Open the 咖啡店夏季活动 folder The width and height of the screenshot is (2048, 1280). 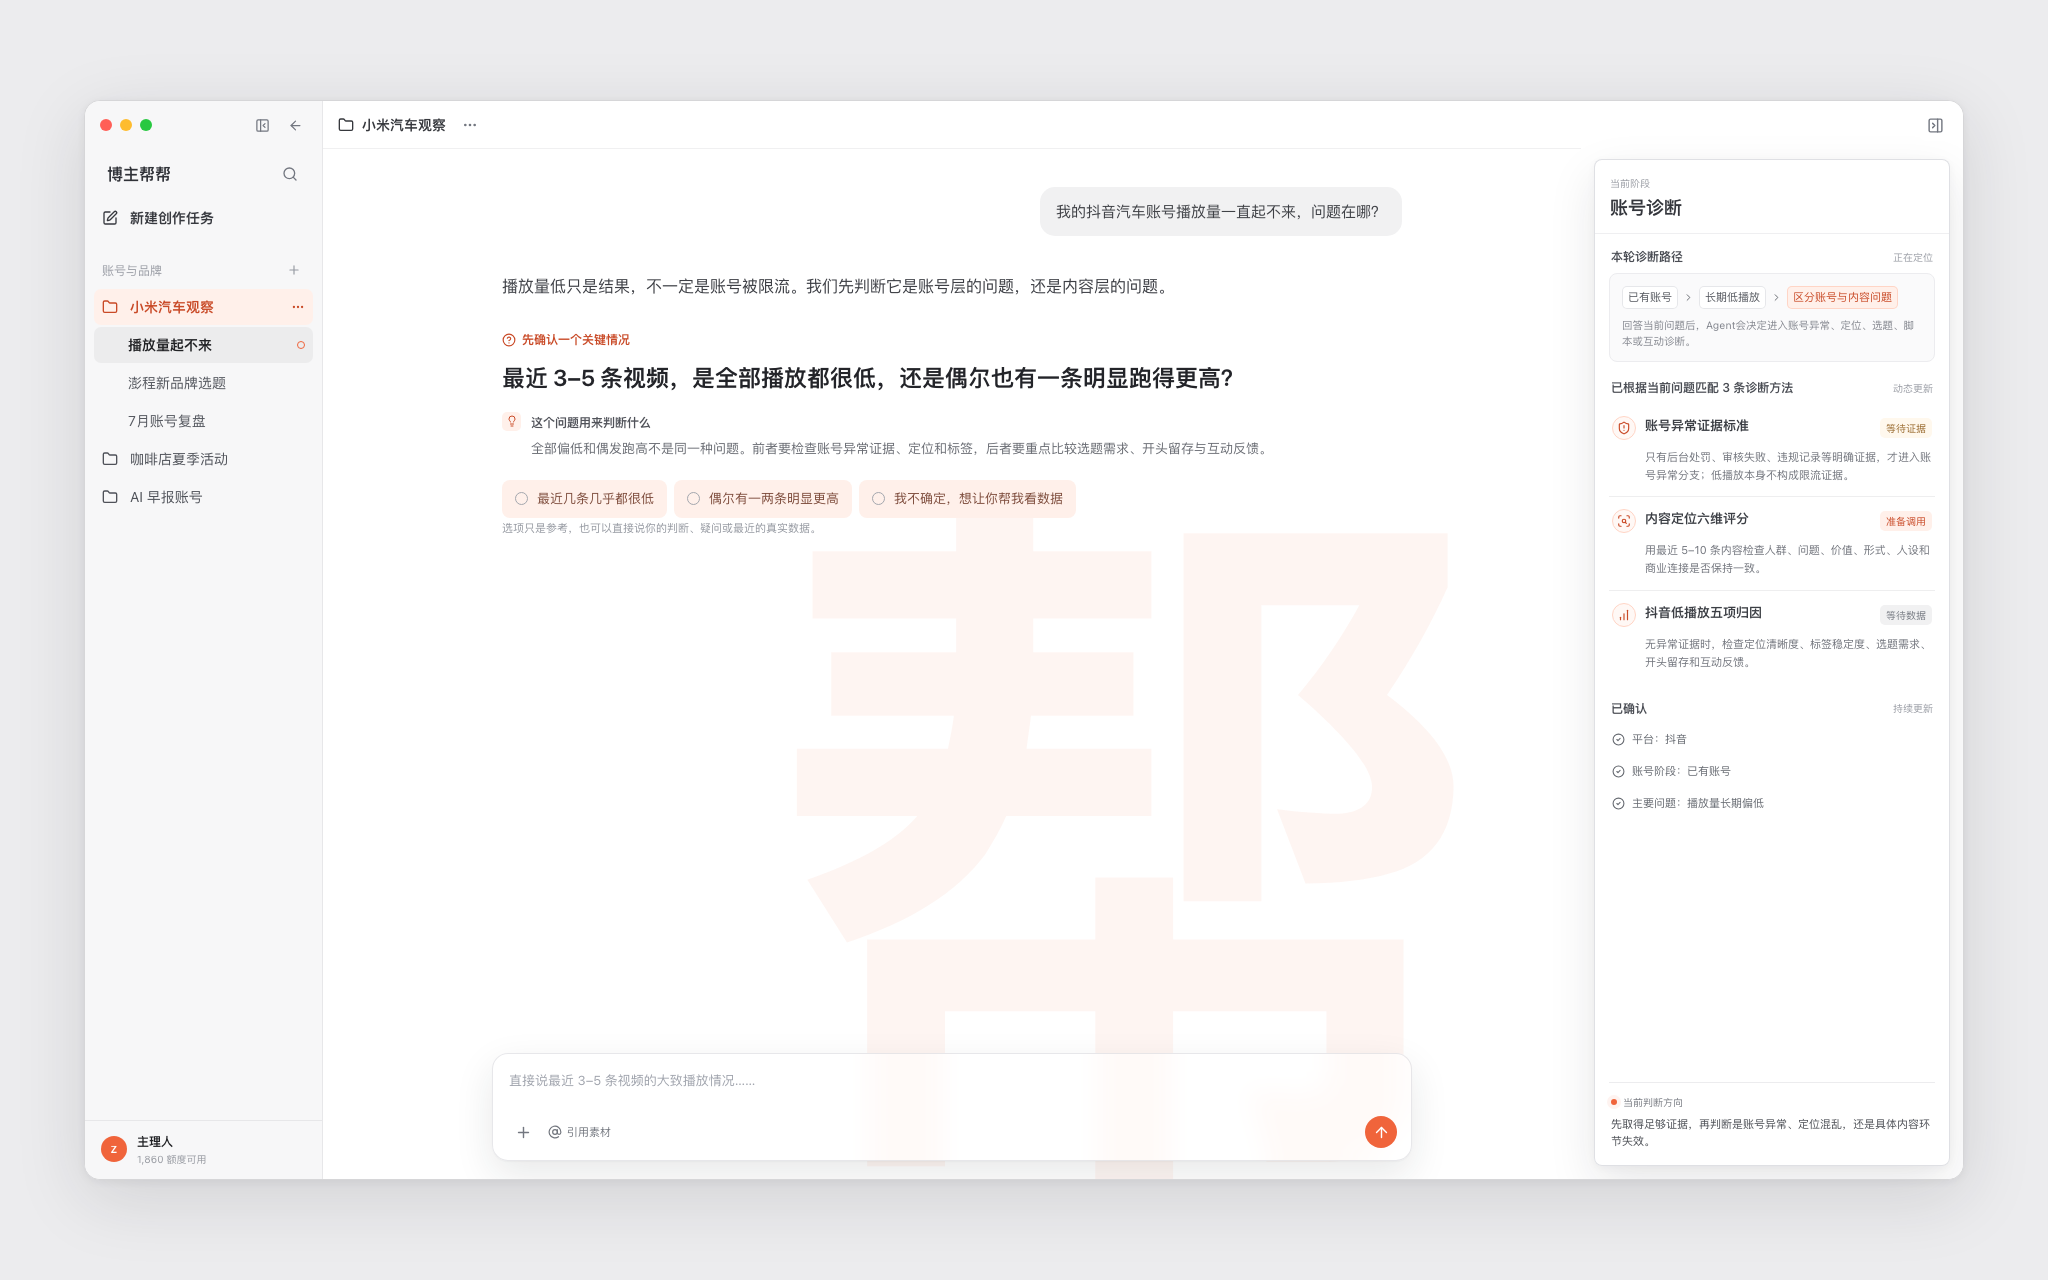pos(204,459)
